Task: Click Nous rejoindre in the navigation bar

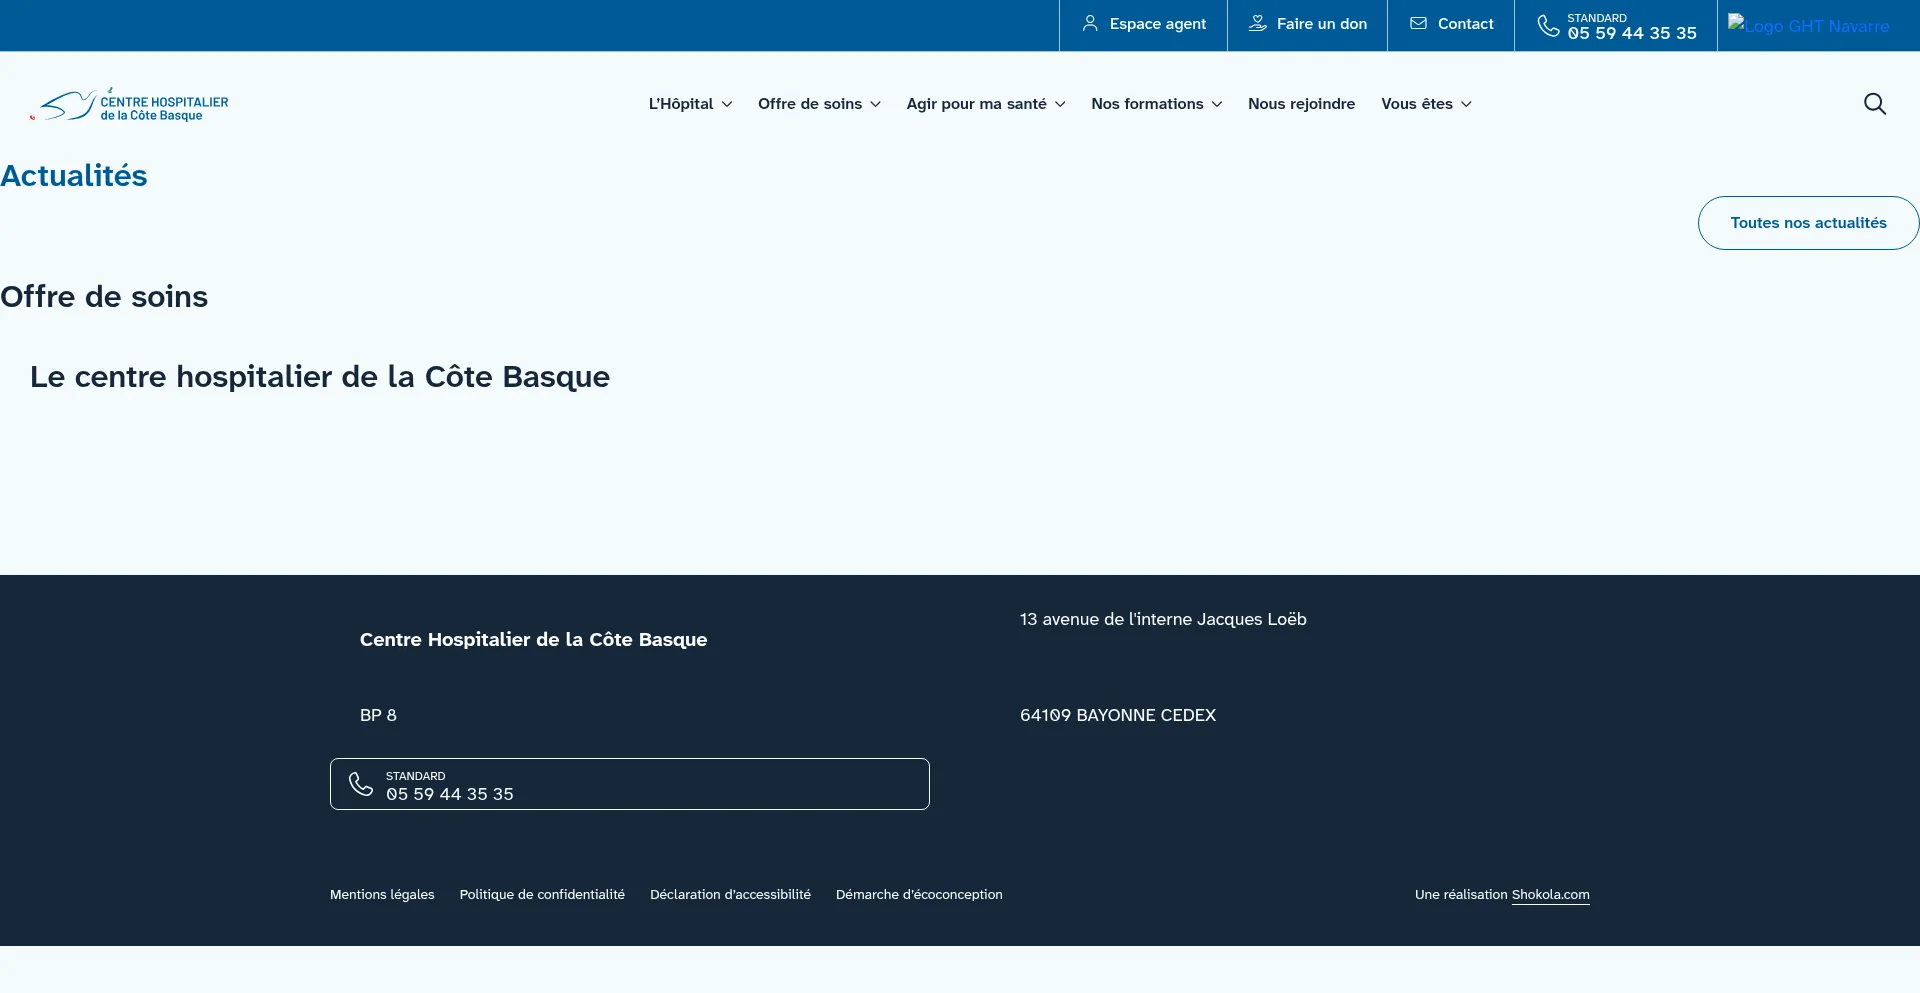Action: click(1301, 103)
